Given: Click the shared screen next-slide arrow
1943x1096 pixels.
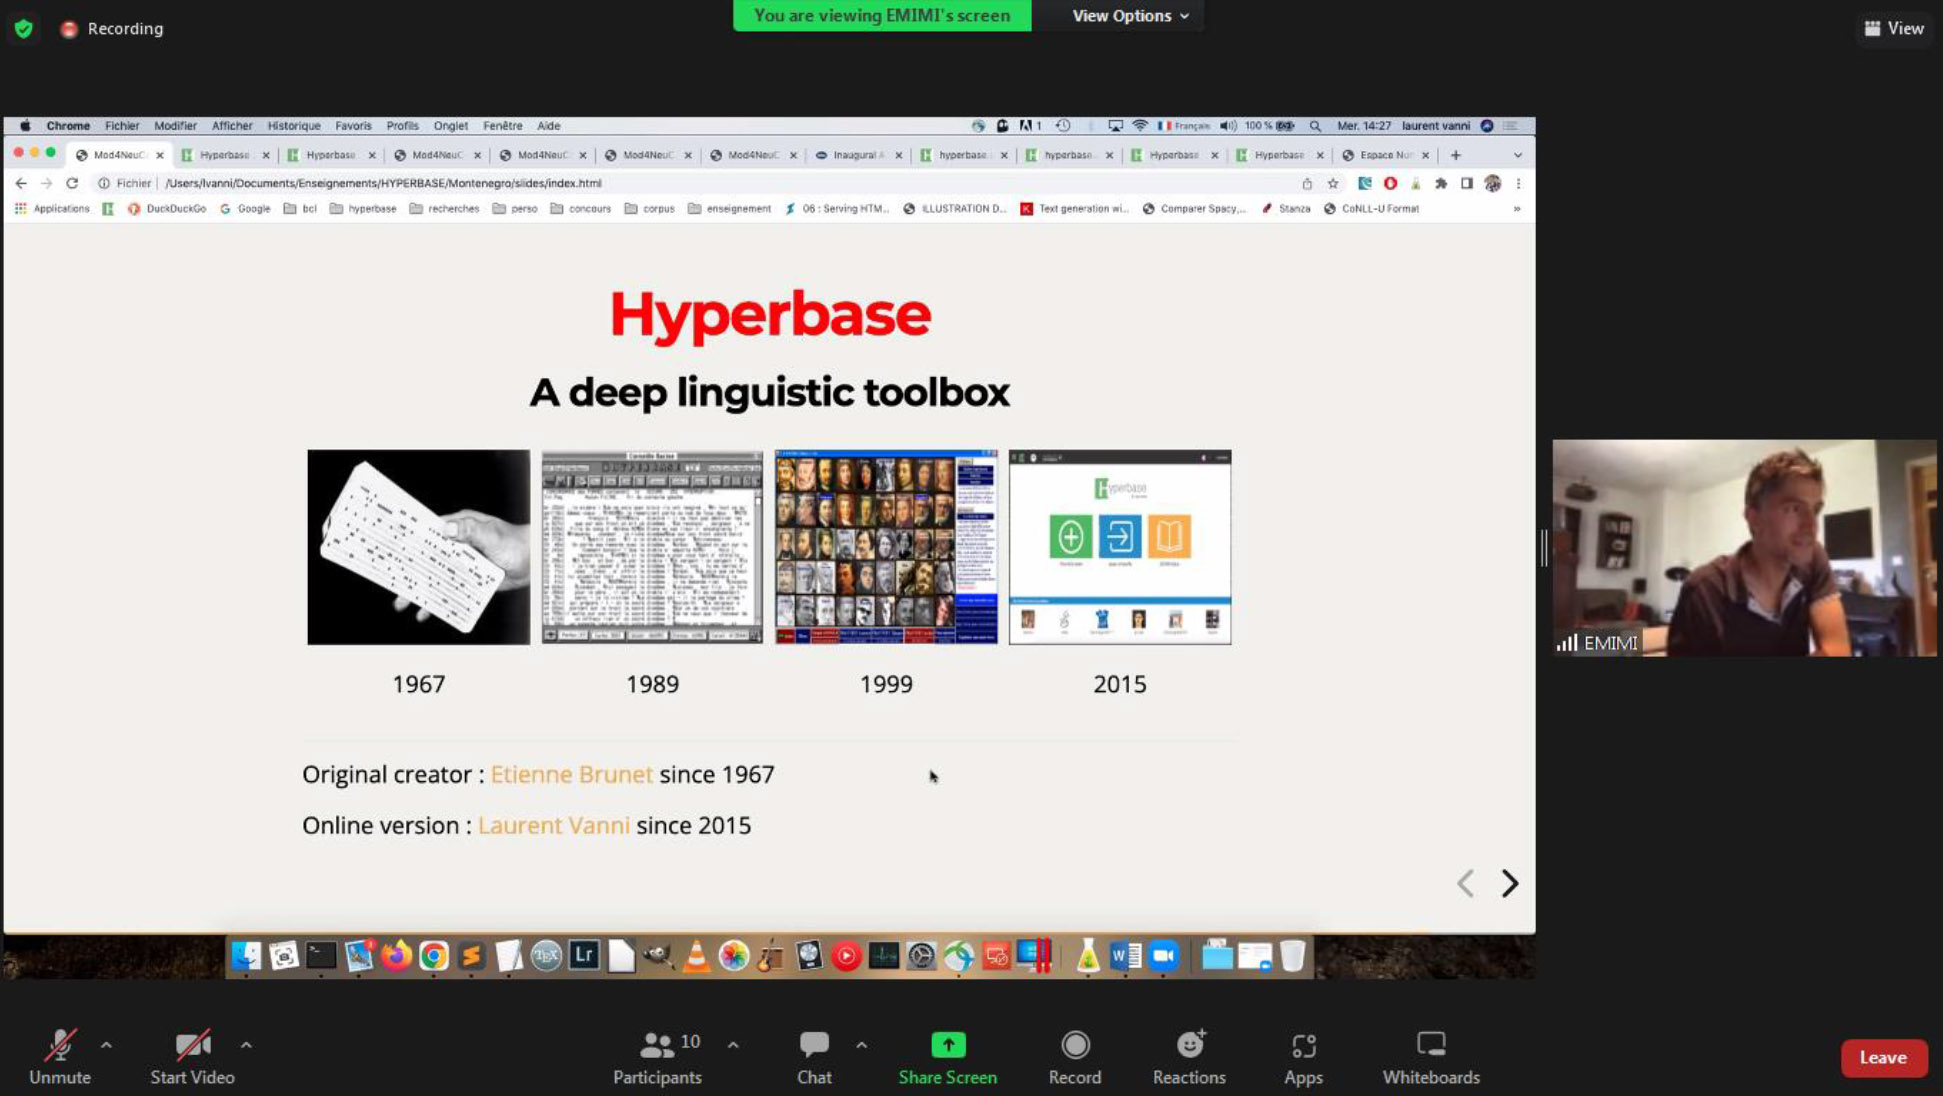Looking at the screenshot, I should click(x=1509, y=883).
